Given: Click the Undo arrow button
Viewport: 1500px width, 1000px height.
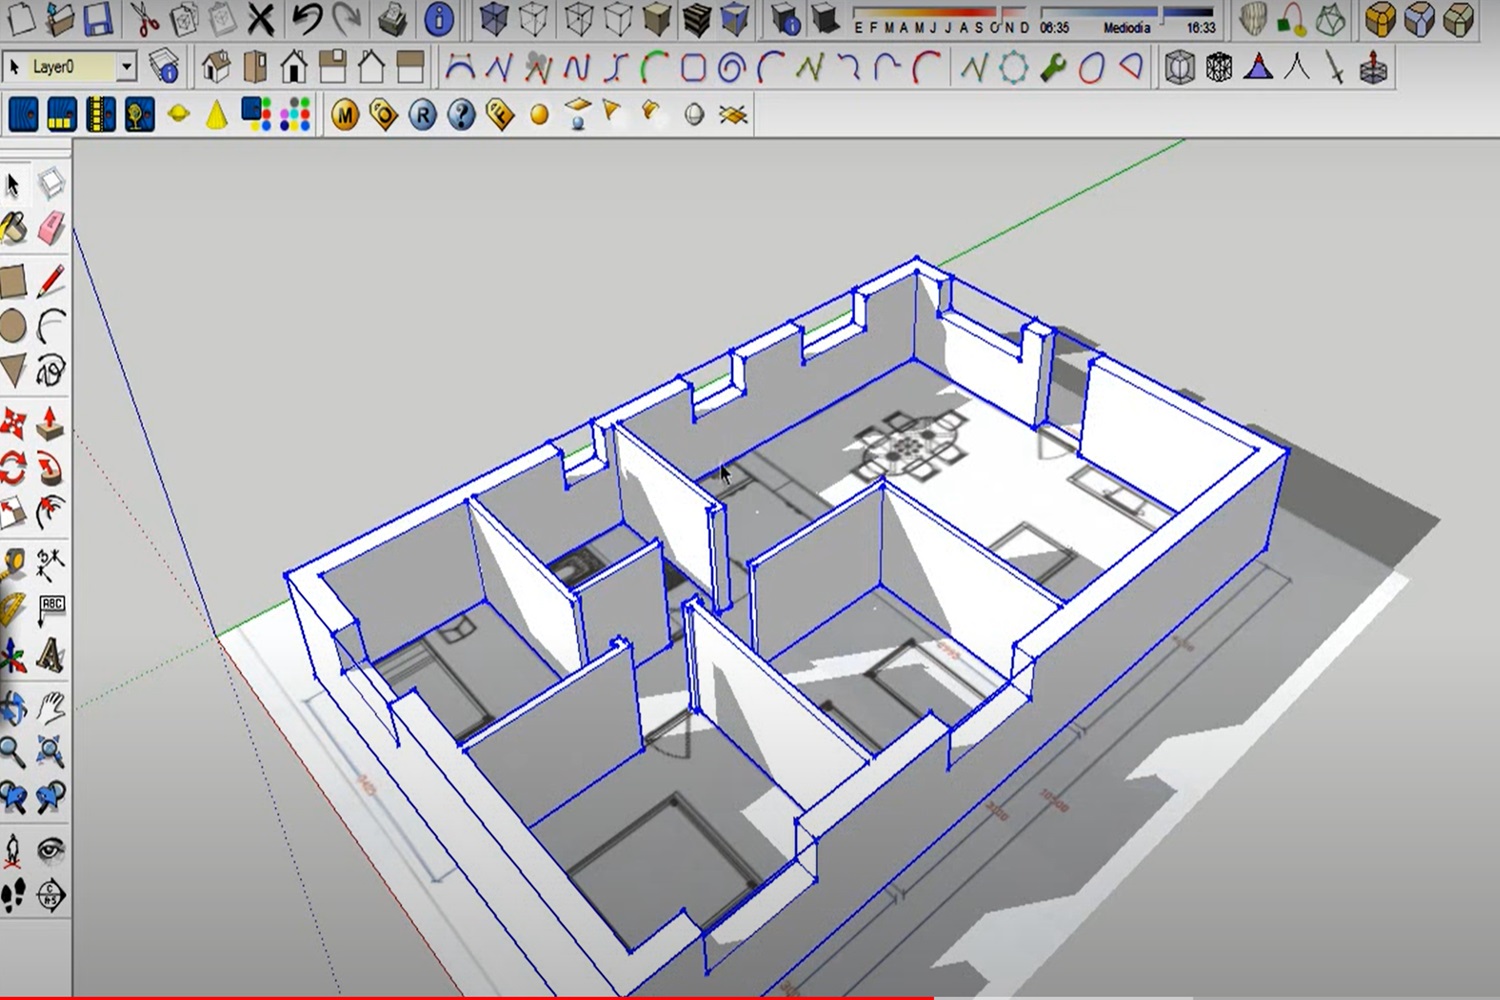Looking at the screenshot, I should pyautogui.click(x=306, y=18).
